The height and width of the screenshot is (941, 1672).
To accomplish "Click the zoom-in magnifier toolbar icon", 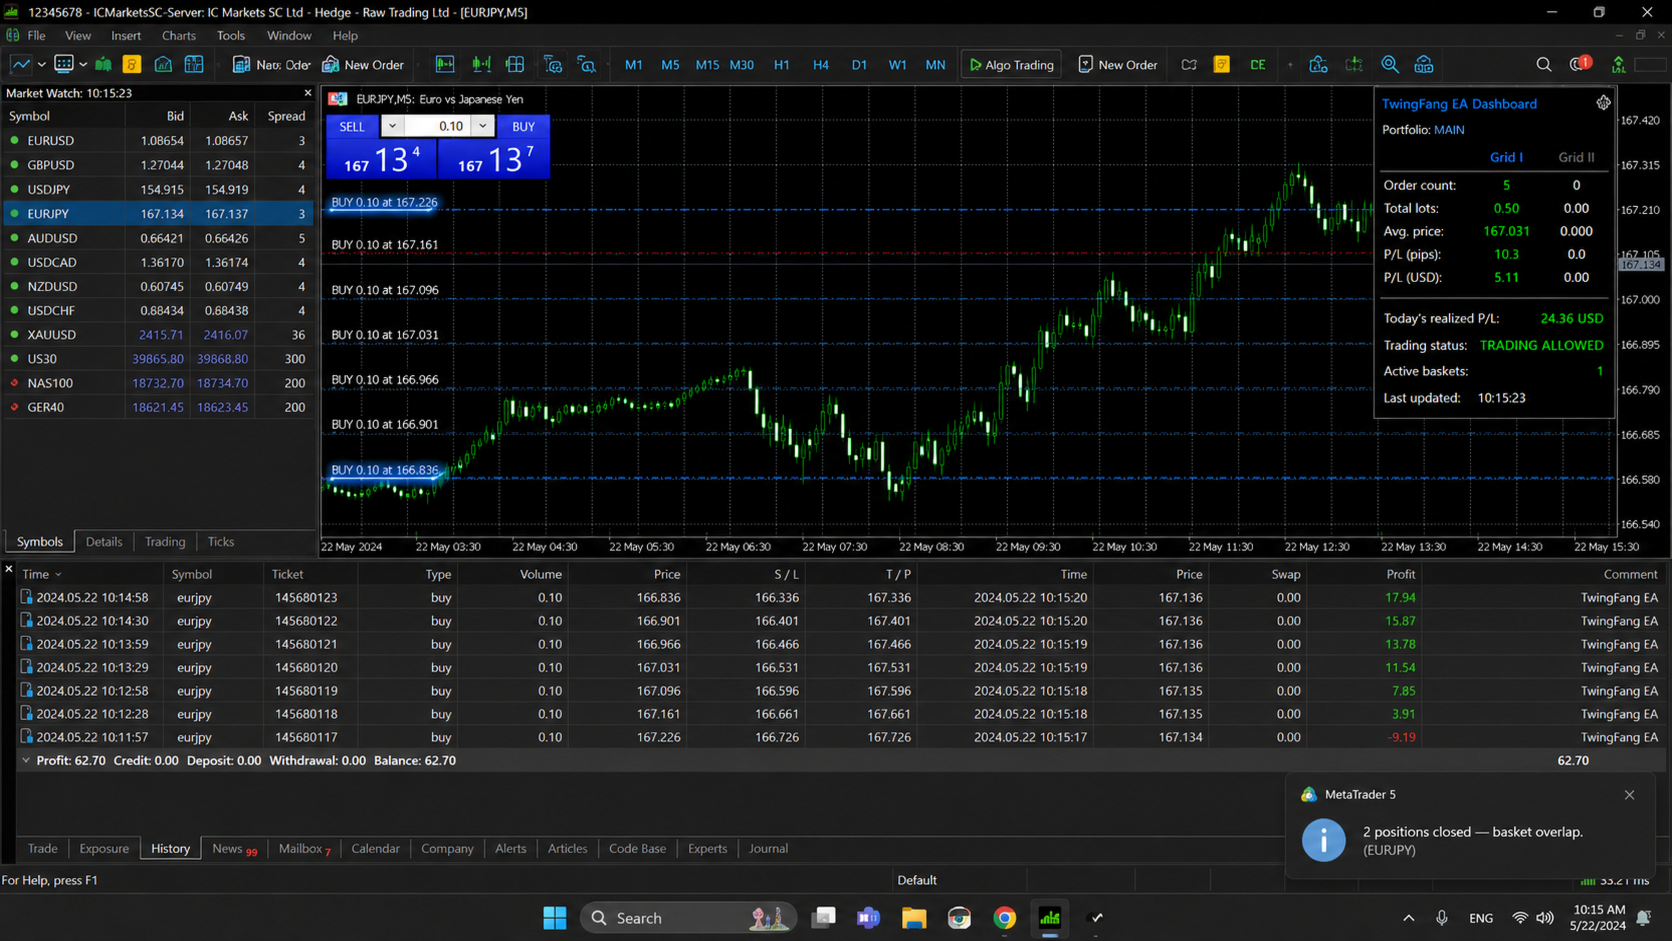I will (x=1389, y=65).
